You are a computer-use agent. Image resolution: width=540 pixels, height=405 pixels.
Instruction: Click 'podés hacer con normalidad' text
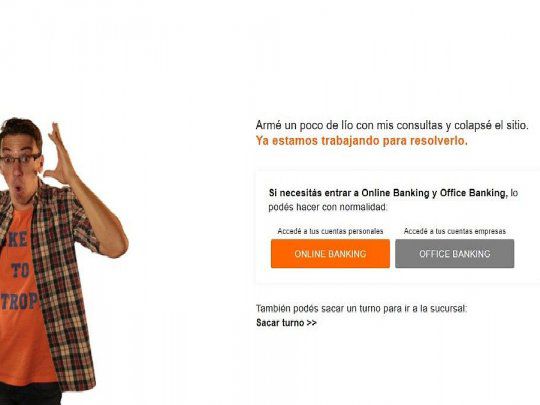328,207
